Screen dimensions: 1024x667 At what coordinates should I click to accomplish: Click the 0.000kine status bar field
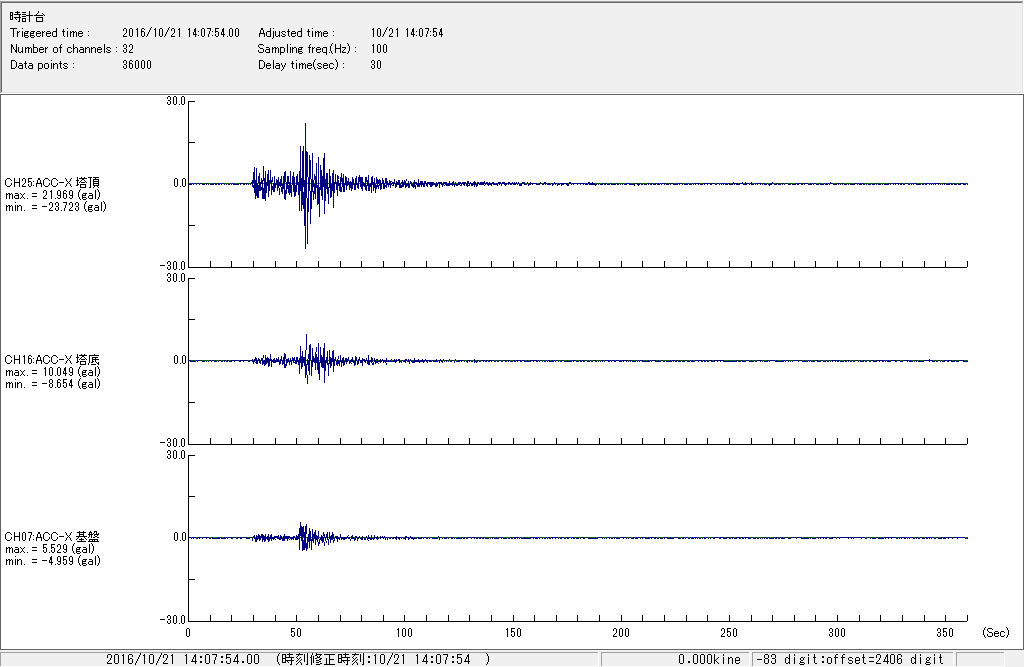pyautogui.click(x=708, y=659)
